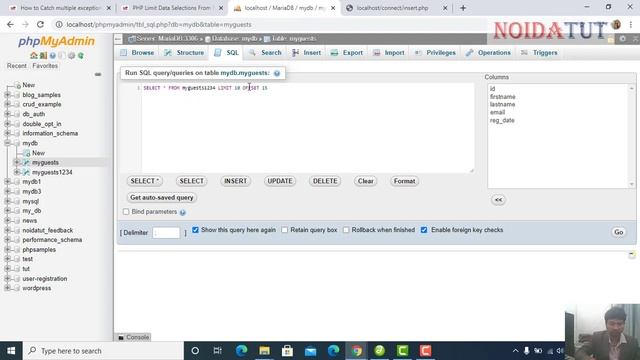
Task: Click the collapse-all link icon in sidebar
Action: (98, 74)
